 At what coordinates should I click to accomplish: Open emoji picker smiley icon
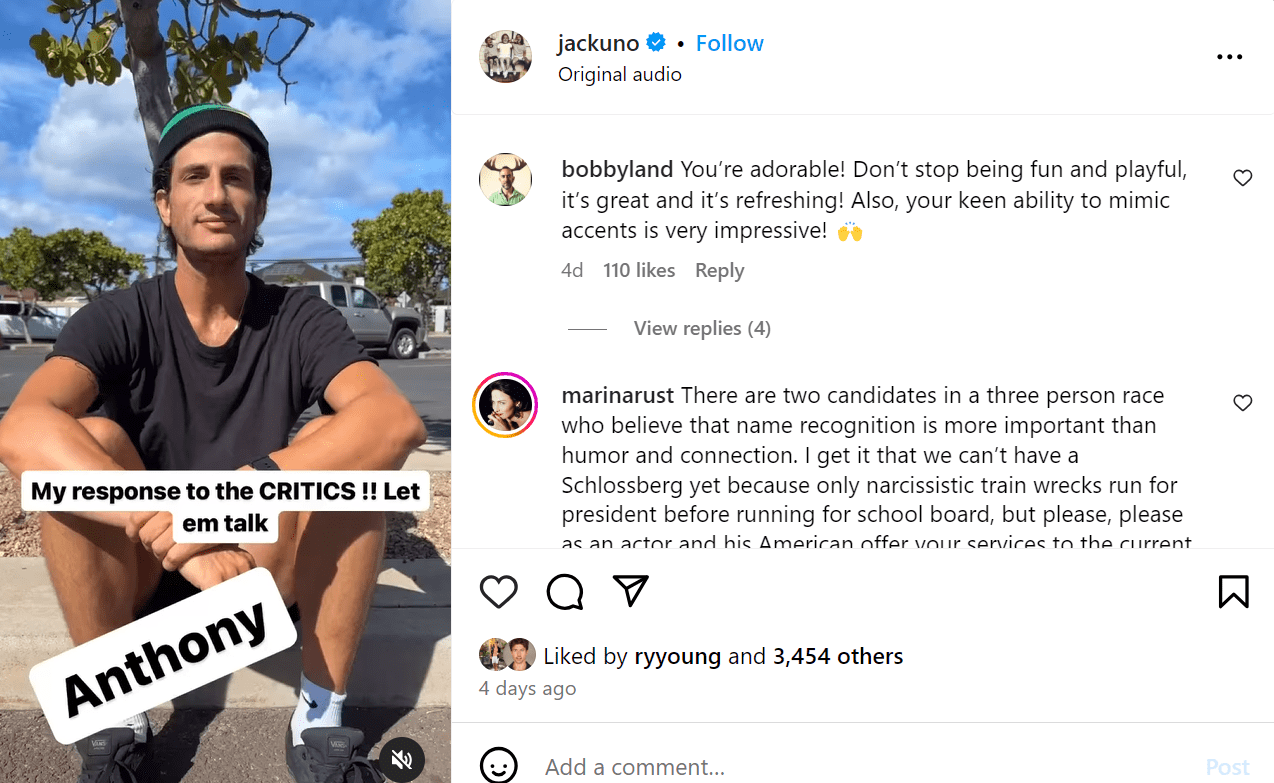499,766
